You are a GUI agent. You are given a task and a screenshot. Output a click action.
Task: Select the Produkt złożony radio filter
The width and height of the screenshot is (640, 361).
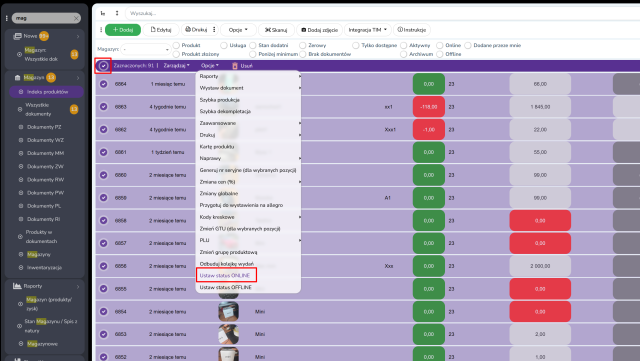[176, 54]
